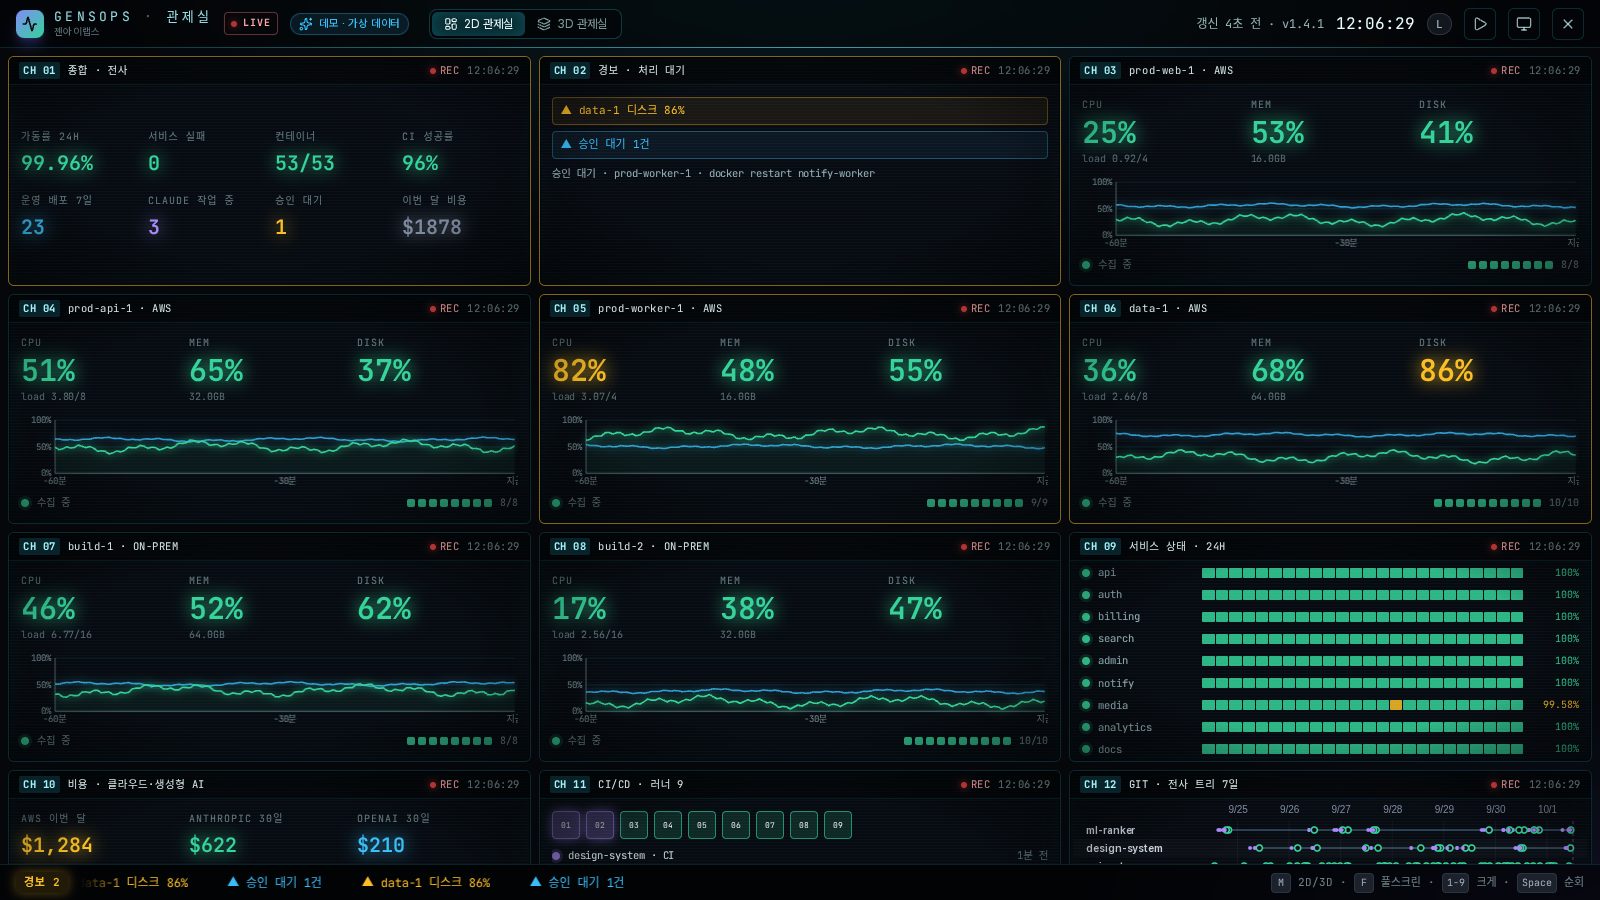Click CI runner 06 tile

(x=736, y=825)
